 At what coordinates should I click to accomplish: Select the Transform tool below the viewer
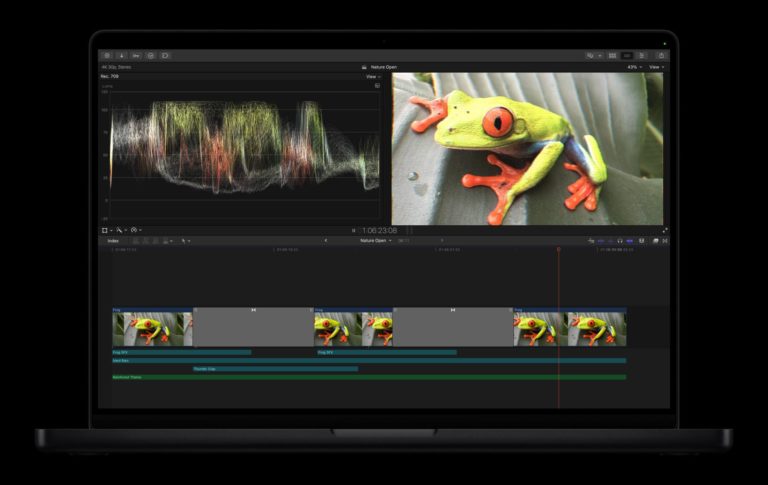[x=104, y=230]
